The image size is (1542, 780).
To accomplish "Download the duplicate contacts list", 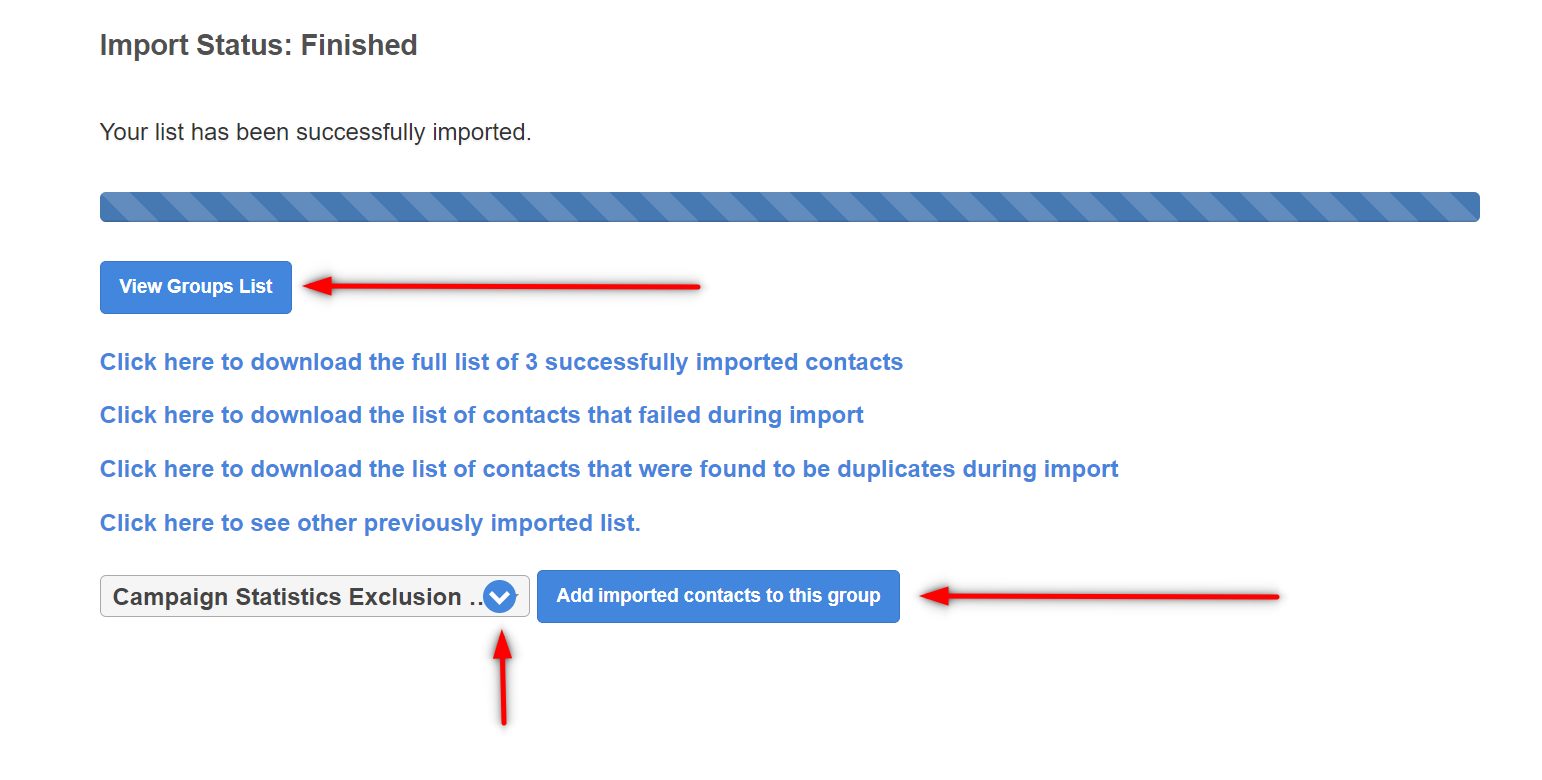I will pyautogui.click(x=609, y=469).
